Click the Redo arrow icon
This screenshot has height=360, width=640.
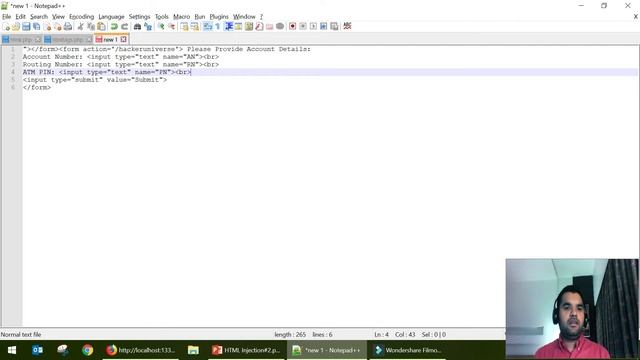tap(124, 27)
